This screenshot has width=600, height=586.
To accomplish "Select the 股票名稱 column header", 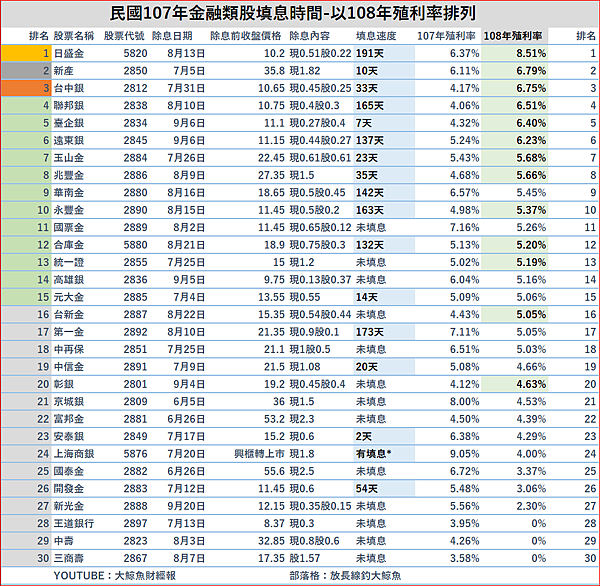I will (73, 36).
